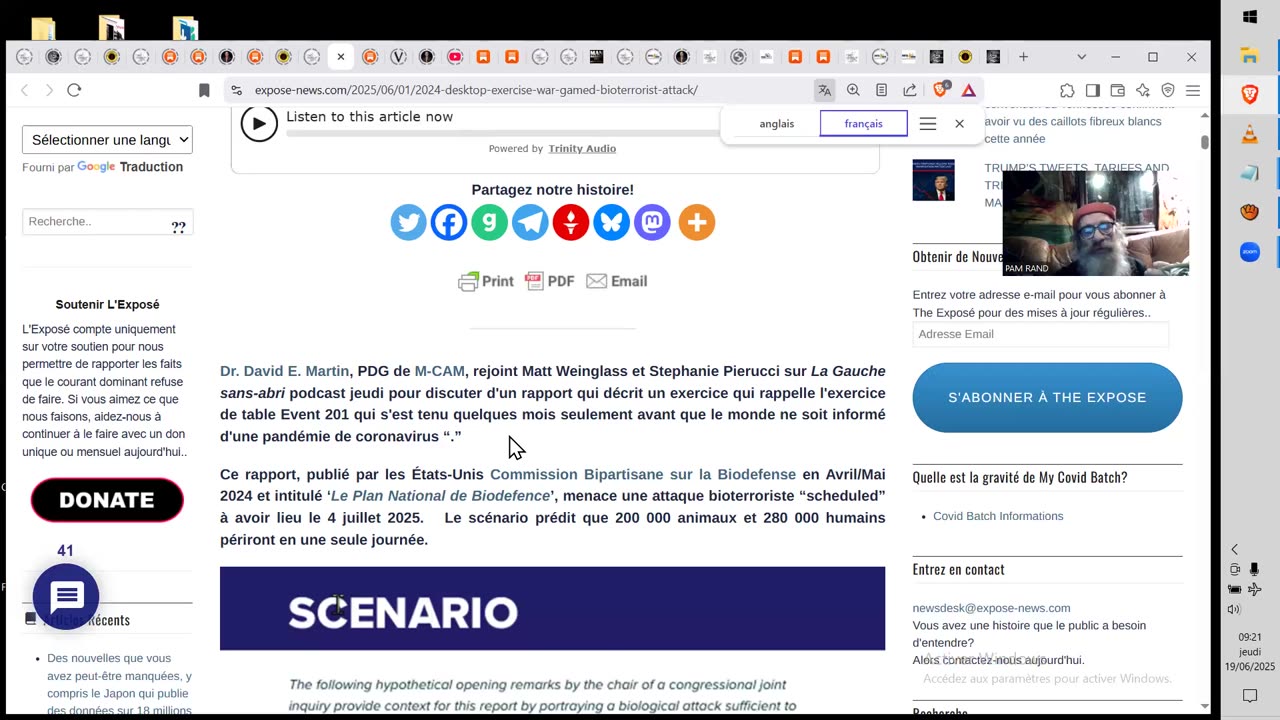Open the extensions puzzle icon
Image resolution: width=1280 pixels, height=720 pixels.
pos(1067,90)
